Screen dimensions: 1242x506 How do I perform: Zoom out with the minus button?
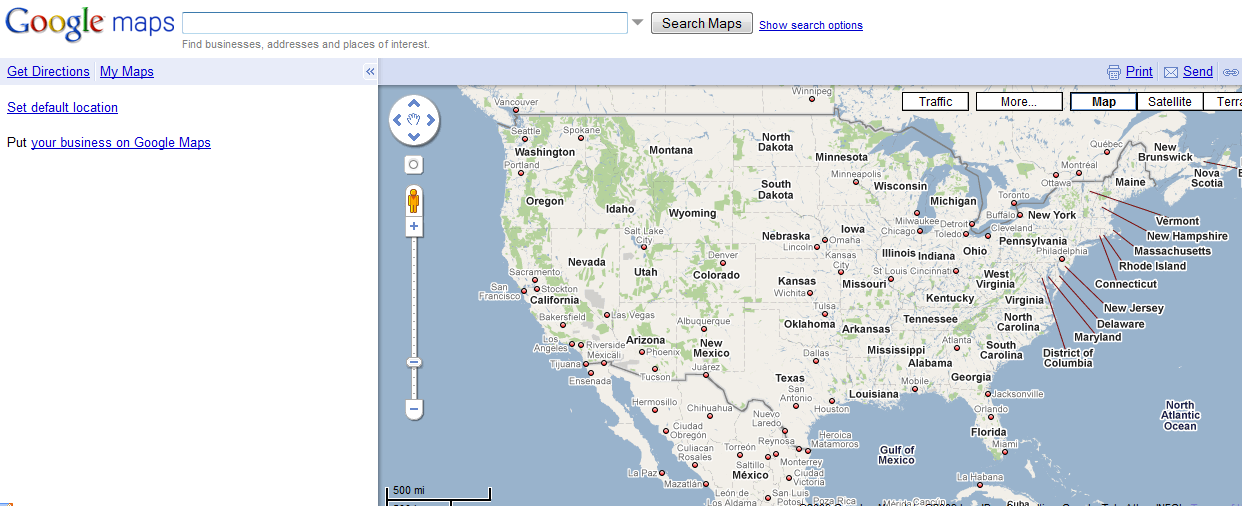414,409
